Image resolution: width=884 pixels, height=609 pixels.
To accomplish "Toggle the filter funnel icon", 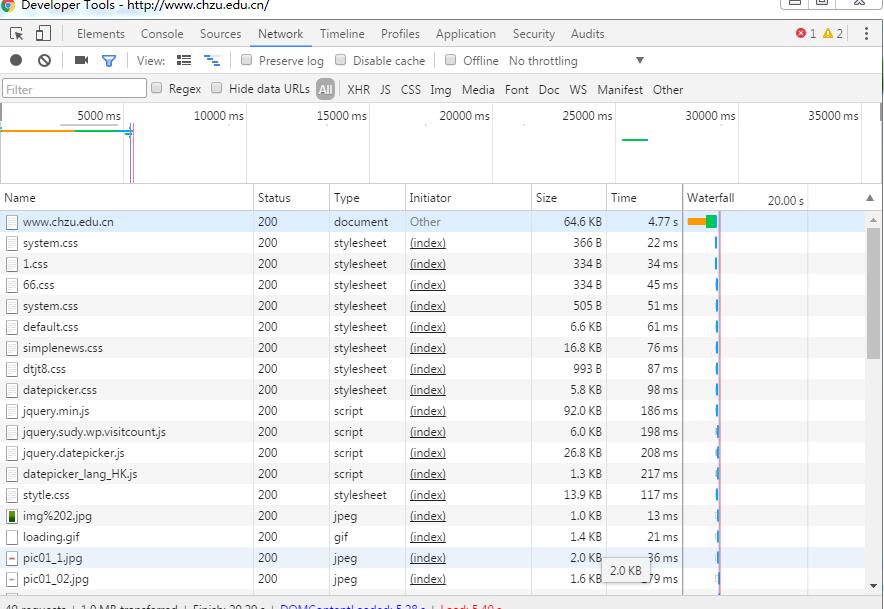I will point(109,60).
